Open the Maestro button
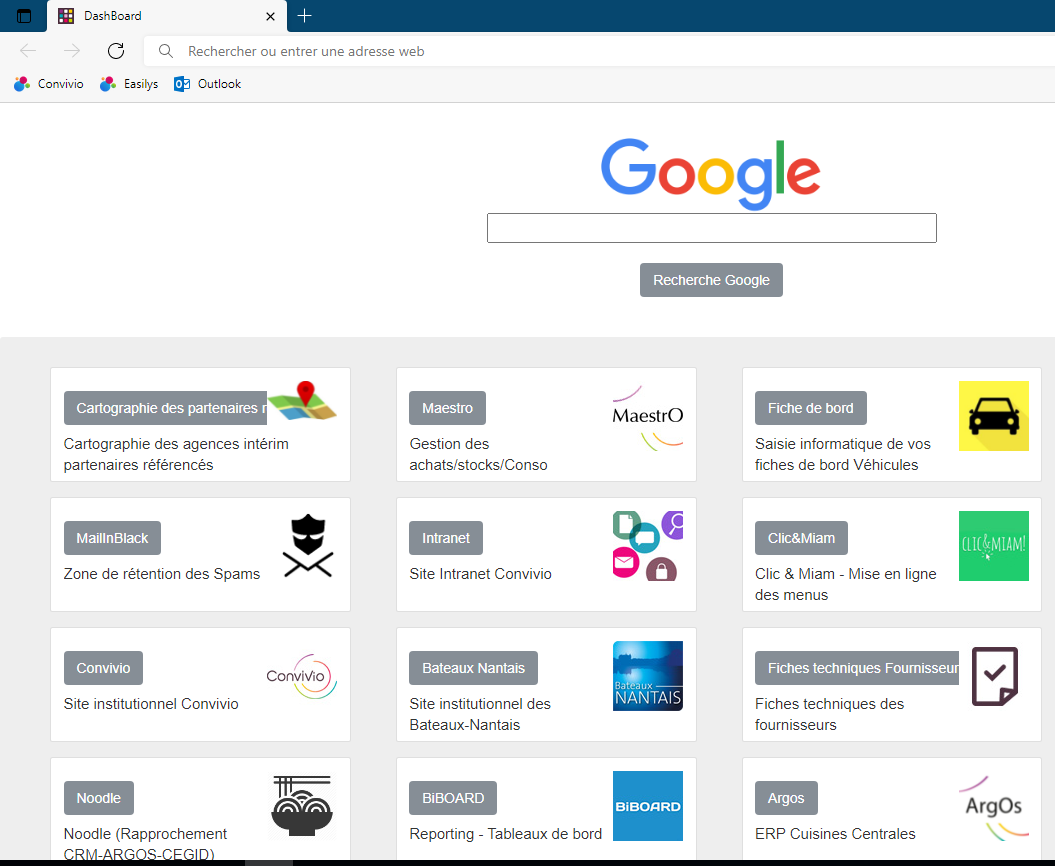The height and width of the screenshot is (866, 1055). point(447,408)
